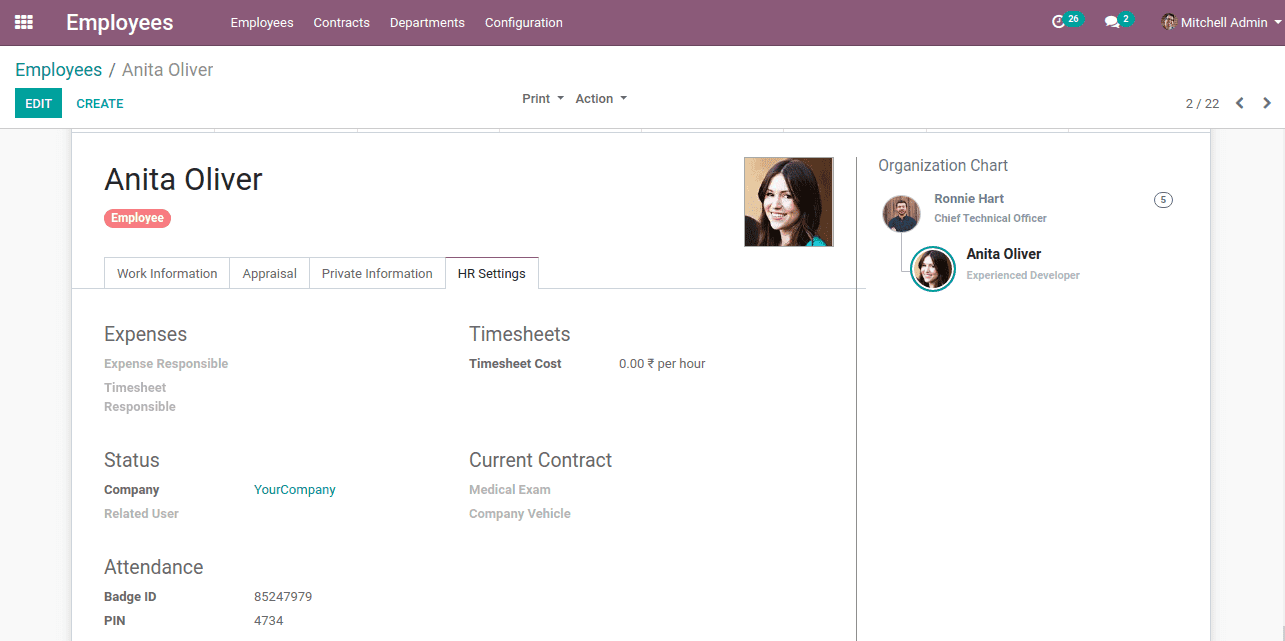Open the YourCompany link
Screen dimensions: 1285x641
295,490
